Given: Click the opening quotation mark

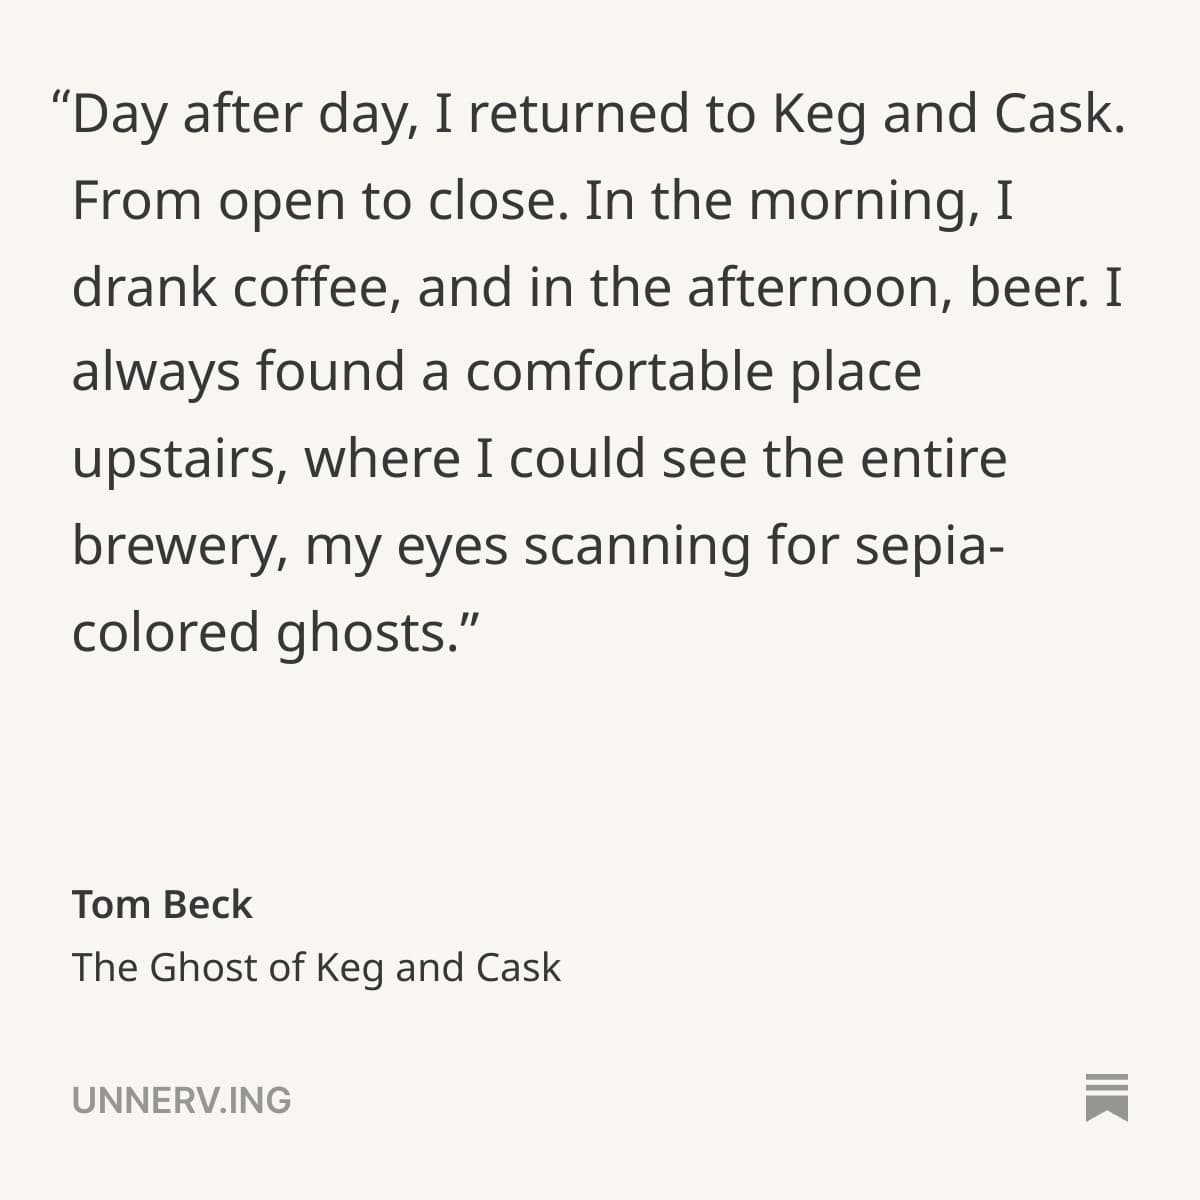Looking at the screenshot, I should coord(60,102).
